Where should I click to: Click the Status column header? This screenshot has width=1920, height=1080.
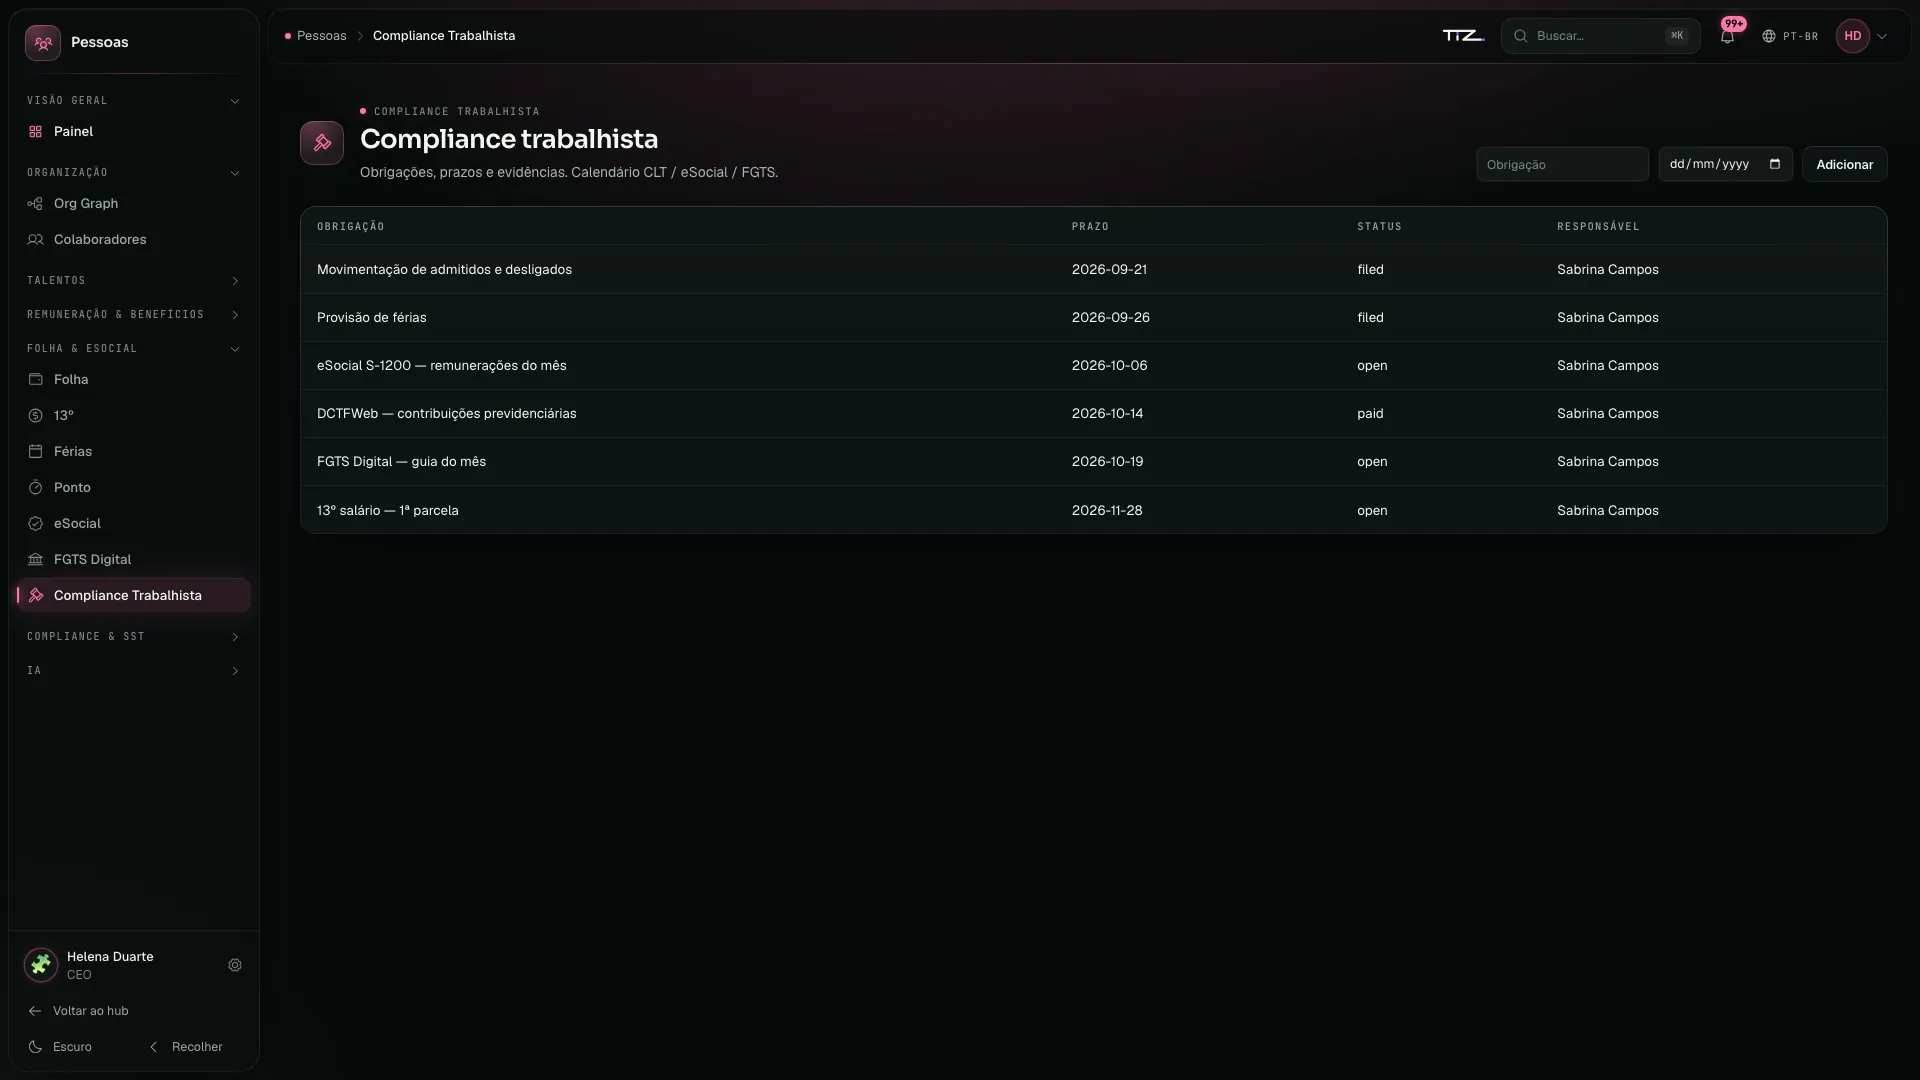(x=1379, y=227)
